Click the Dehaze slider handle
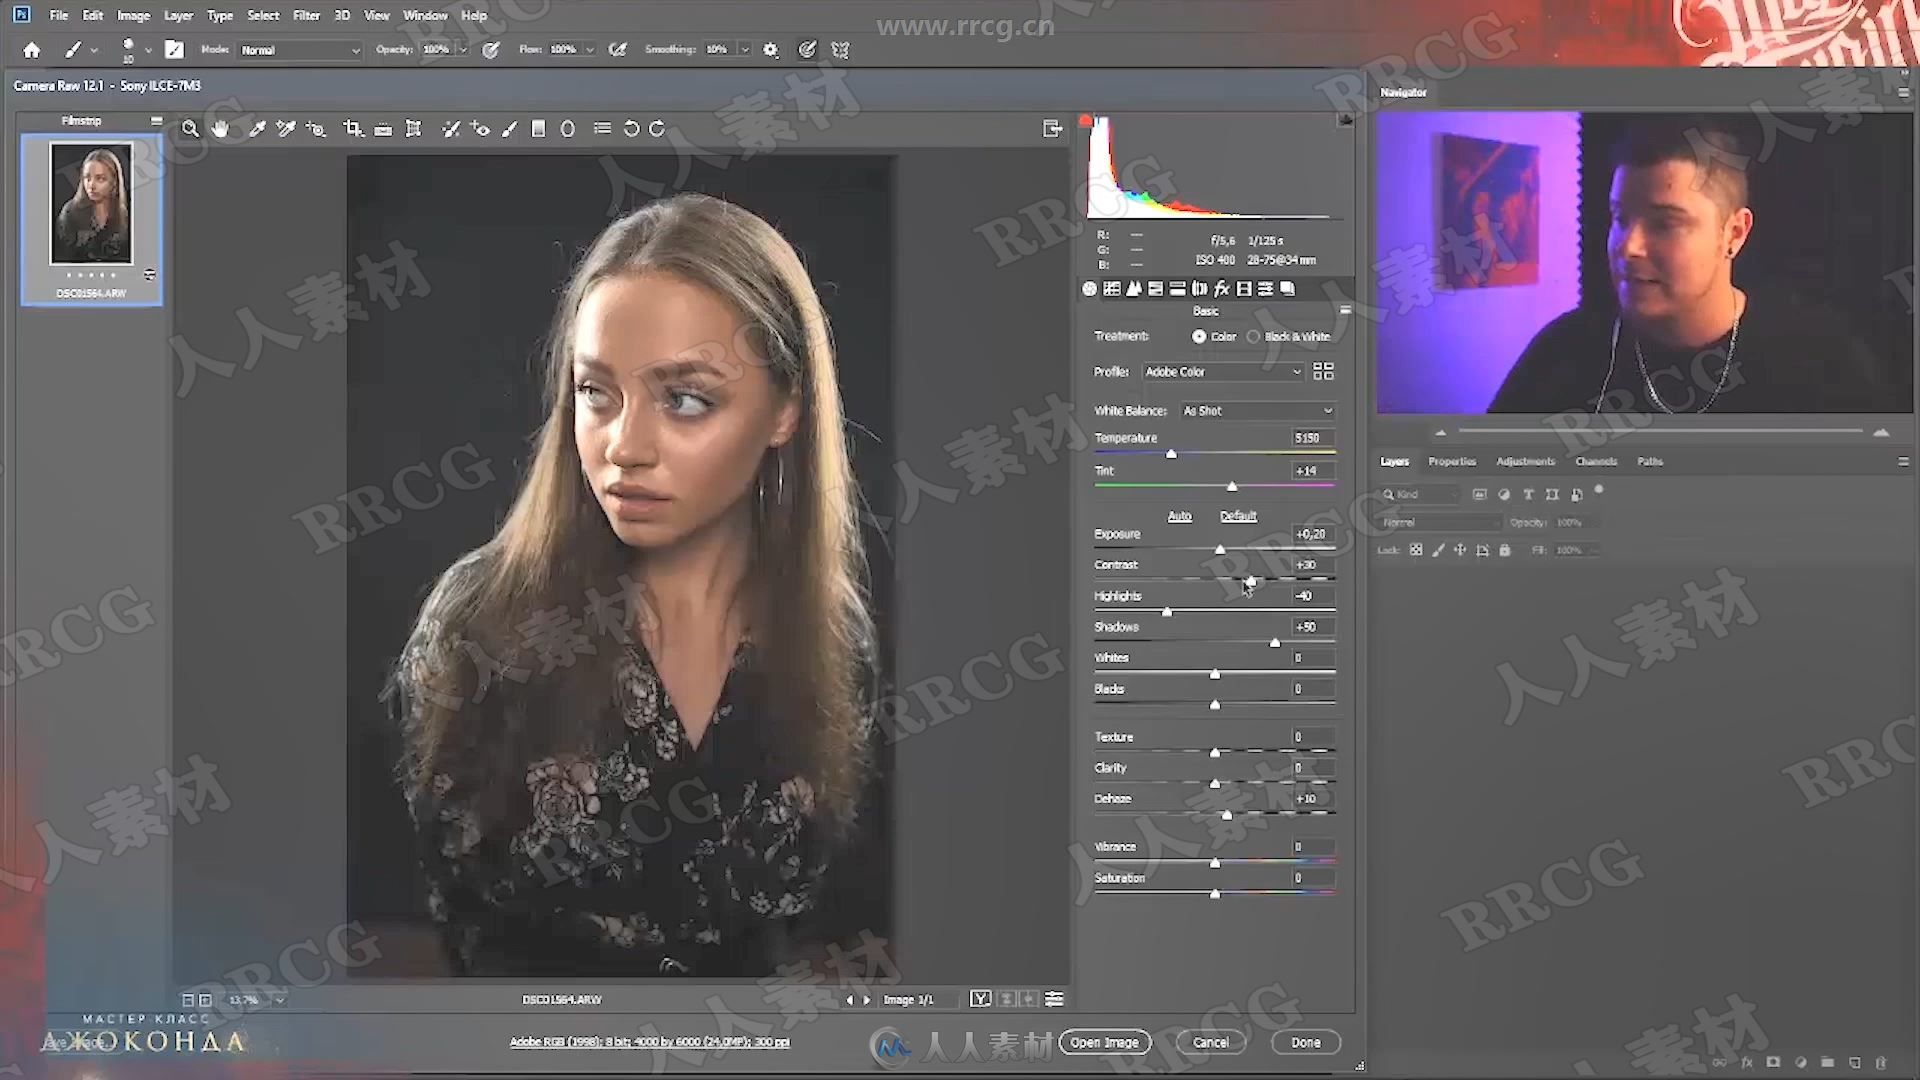 (x=1227, y=815)
